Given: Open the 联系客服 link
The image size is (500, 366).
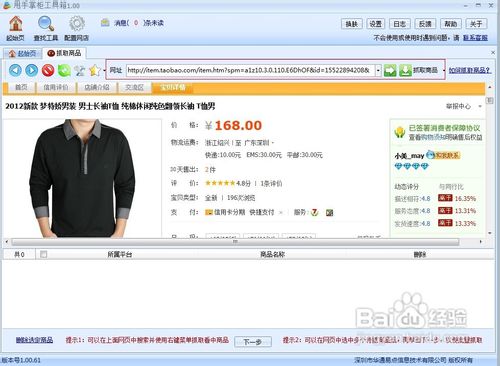Looking at the screenshot, I should [x=475, y=38].
